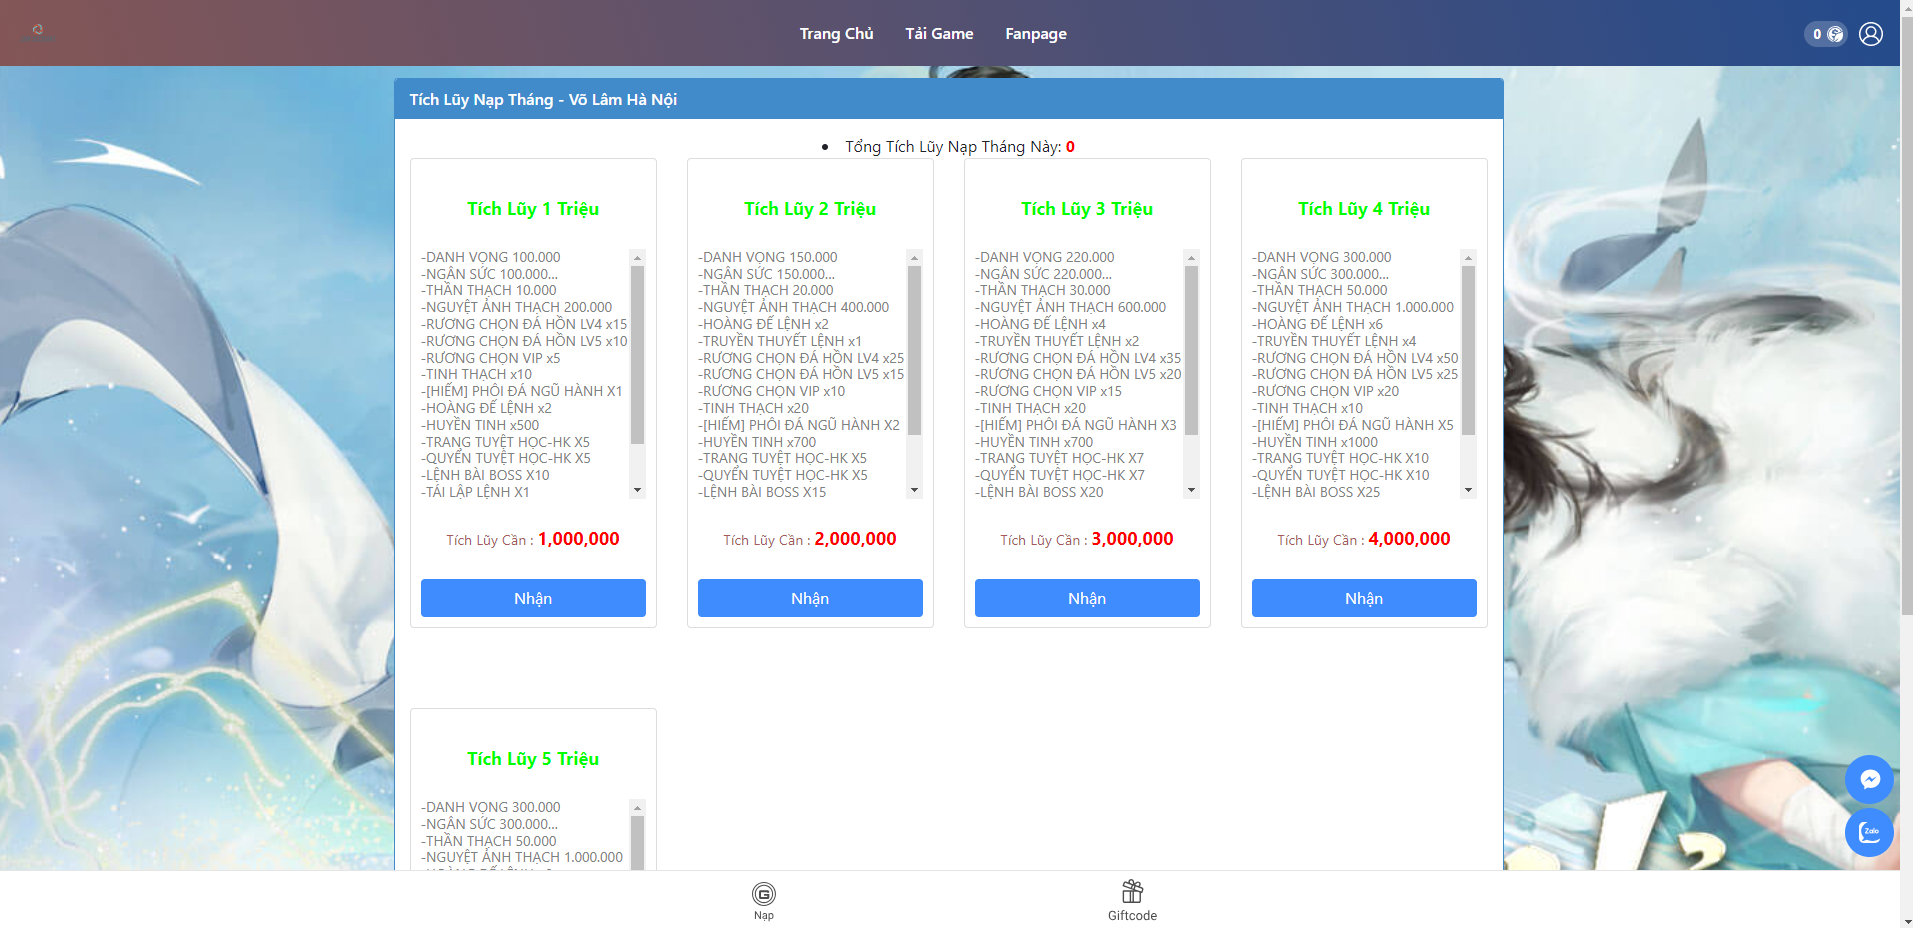The image size is (1913, 928).
Task: Click up arrow of 4 Triệu reward list
Action: tap(1468, 258)
